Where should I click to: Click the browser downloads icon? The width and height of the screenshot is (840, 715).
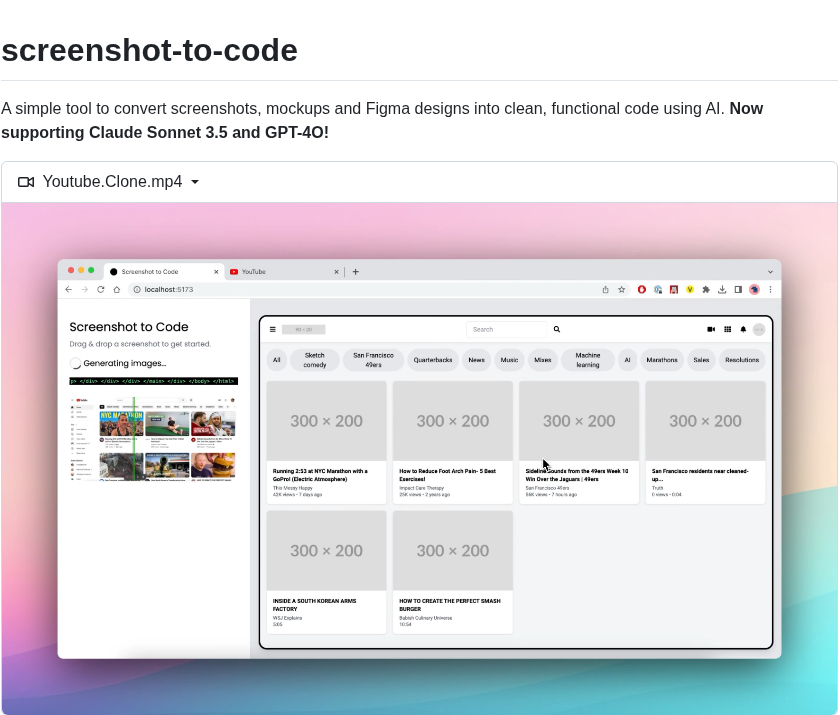(722, 289)
